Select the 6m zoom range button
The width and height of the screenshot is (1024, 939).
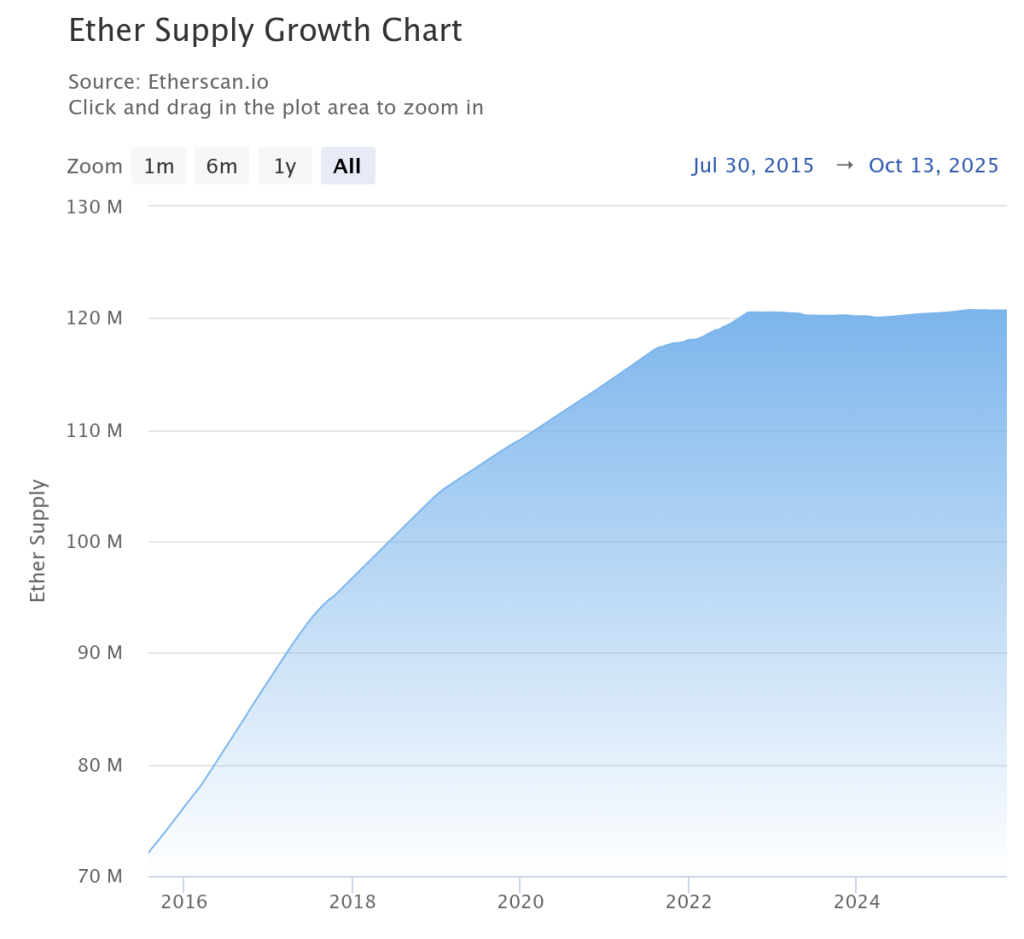(221, 166)
